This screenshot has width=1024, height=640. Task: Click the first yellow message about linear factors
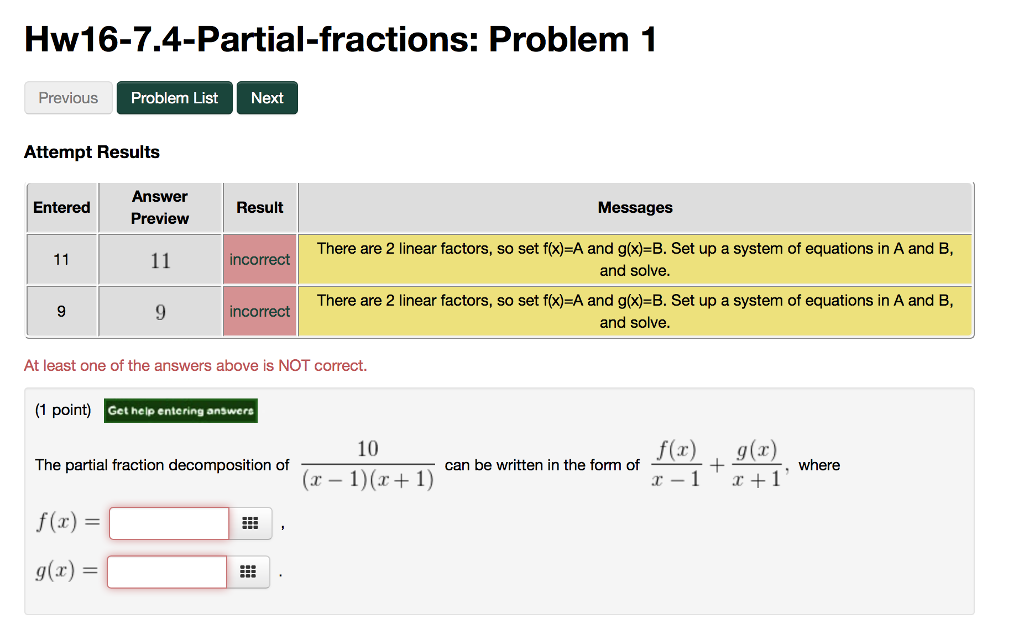coord(635,259)
